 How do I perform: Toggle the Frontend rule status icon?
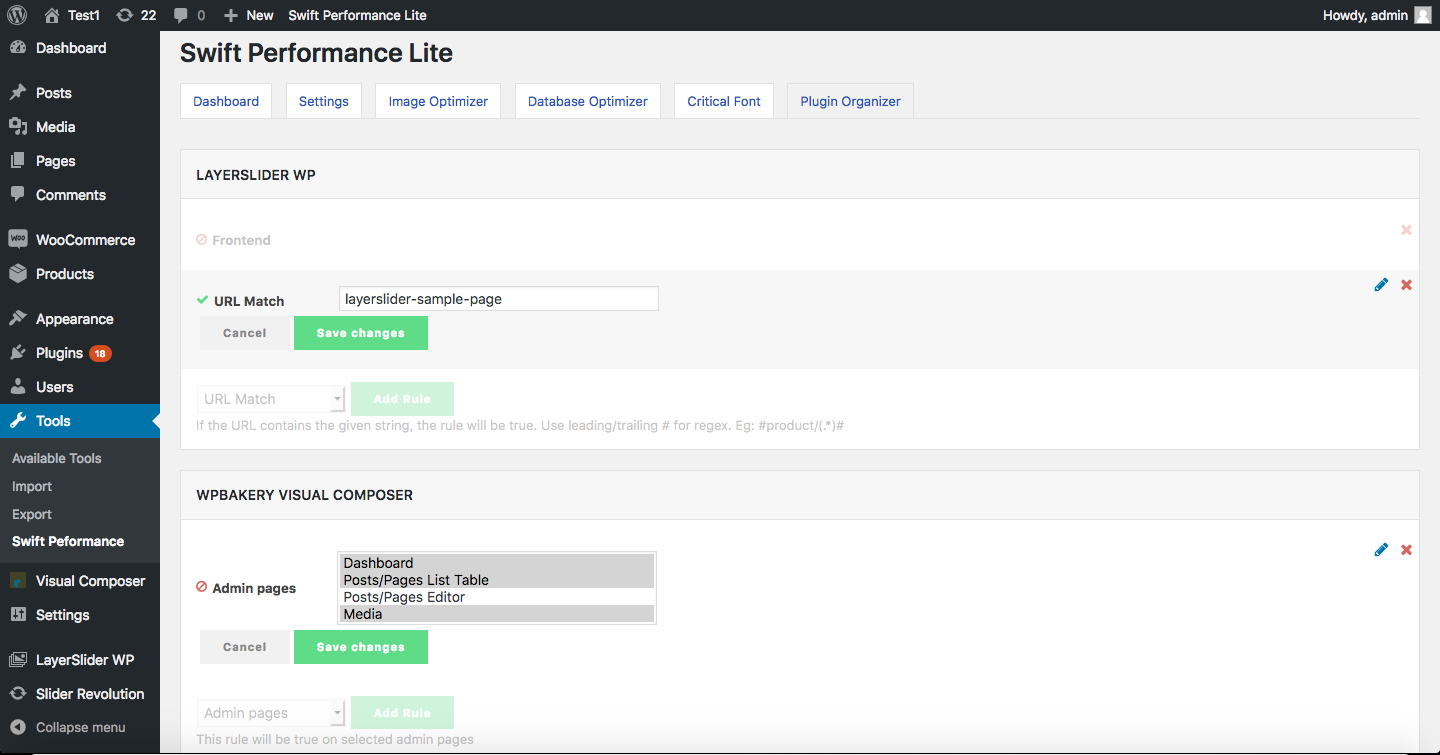click(x=202, y=240)
